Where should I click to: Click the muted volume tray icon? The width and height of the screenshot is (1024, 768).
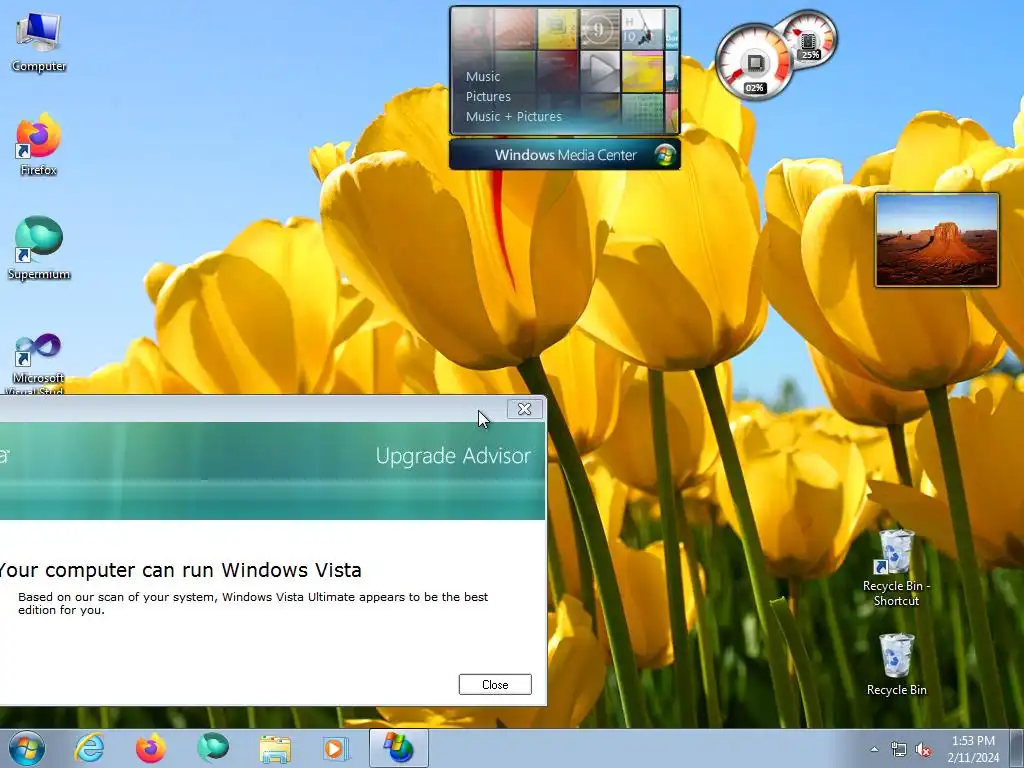[x=923, y=750]
